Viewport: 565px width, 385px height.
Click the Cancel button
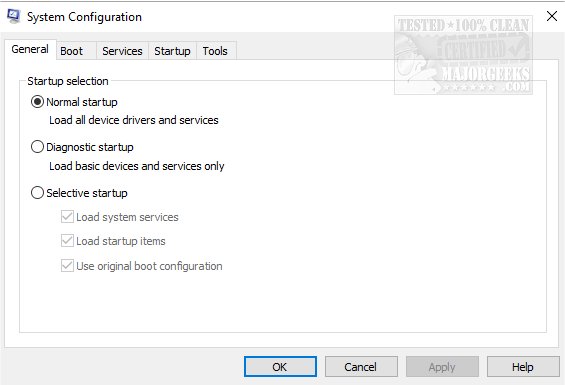[x=361, y=367]
